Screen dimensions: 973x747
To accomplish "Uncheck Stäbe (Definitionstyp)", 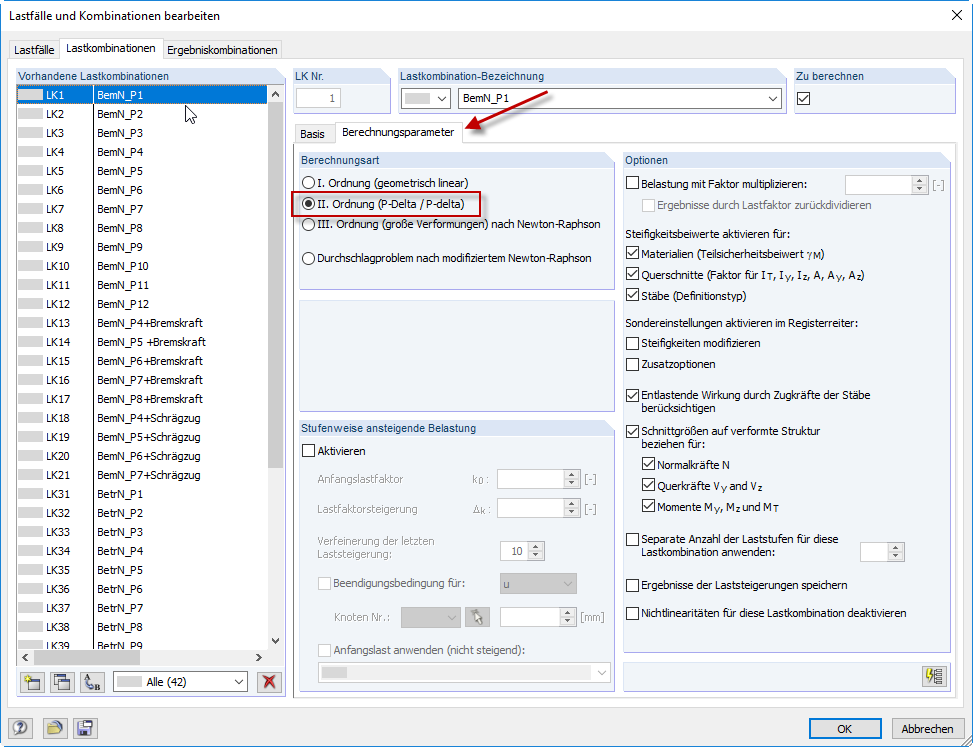I will (632, 295).
